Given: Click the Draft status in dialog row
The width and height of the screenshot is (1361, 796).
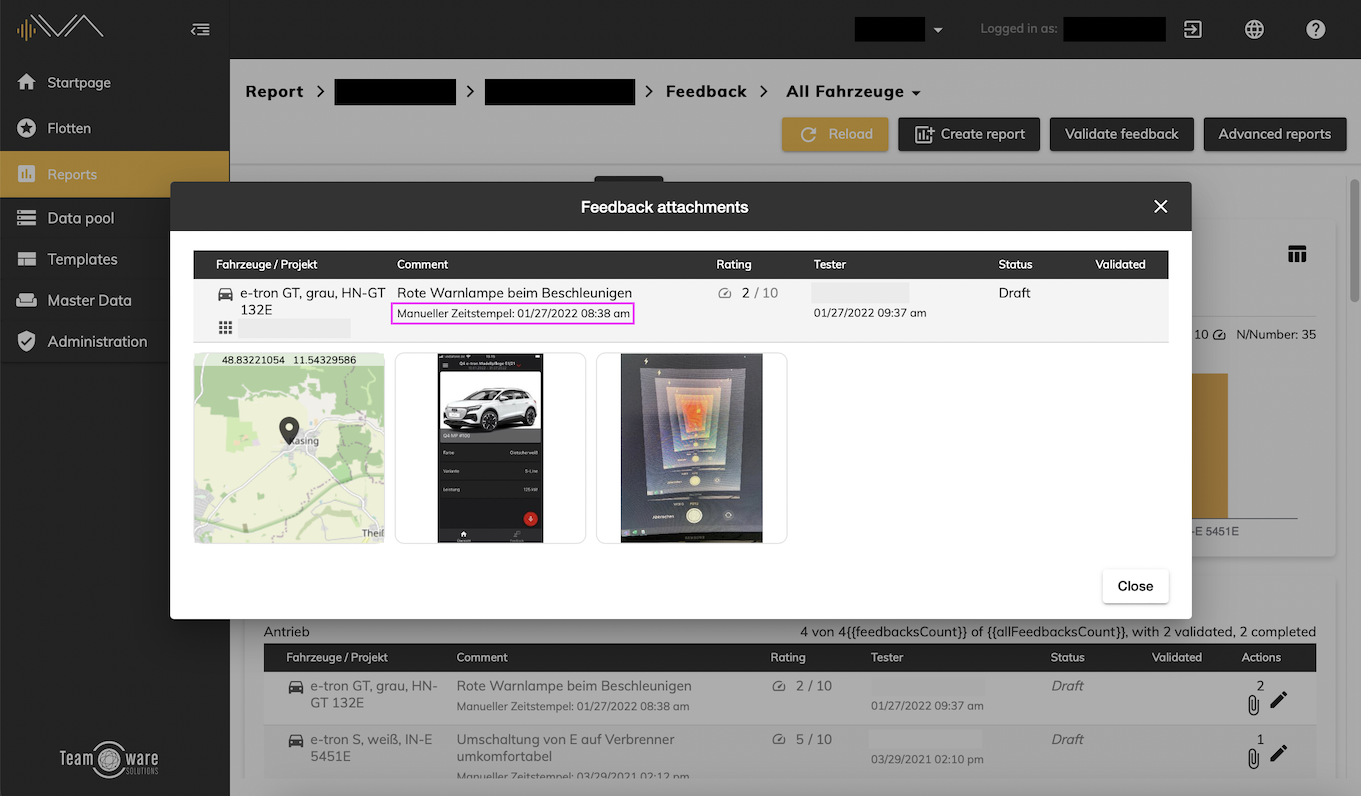Looking at the screenshot, I should click(x=1014, y=293).
